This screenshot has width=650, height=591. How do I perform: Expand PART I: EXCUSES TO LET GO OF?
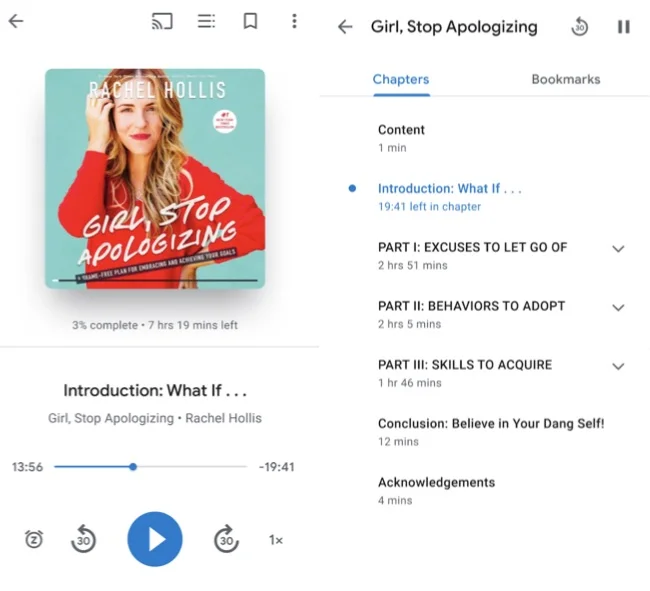[618, 249]
